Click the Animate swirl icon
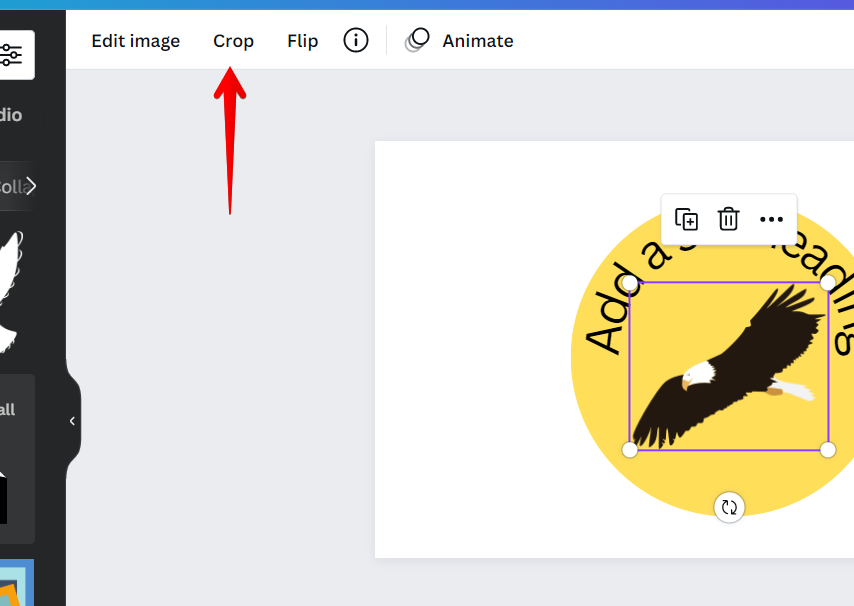 [x=415, y=40]
